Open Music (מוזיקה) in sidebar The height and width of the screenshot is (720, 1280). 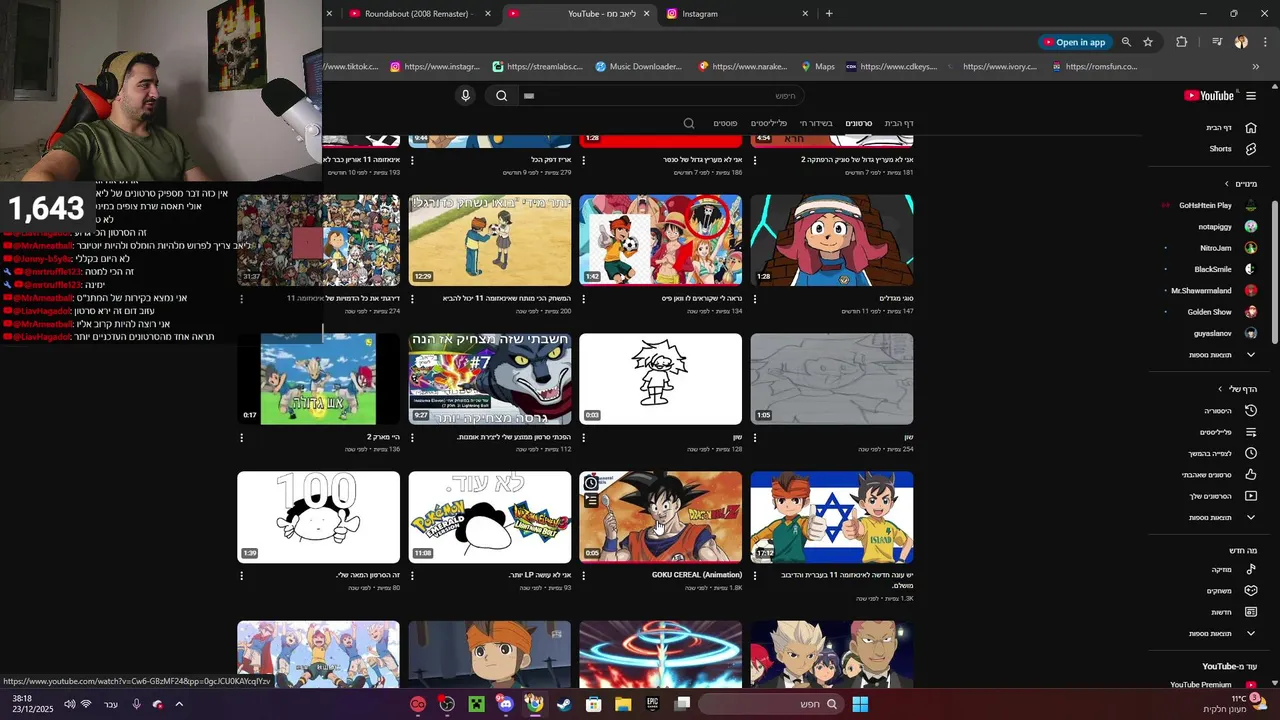click(x=1233, y=569)
